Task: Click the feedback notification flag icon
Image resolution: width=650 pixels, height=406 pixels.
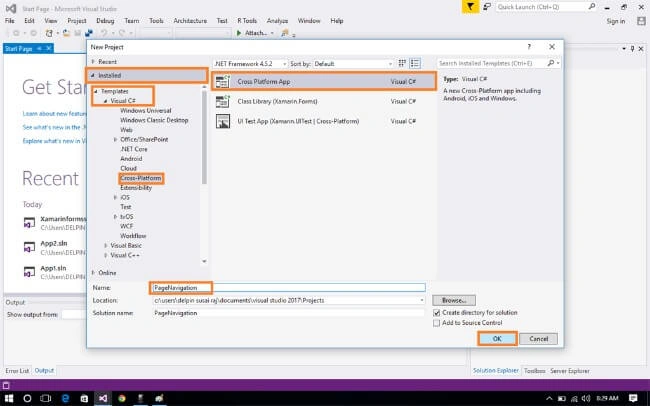Action: pyautogui.click(x=470, y=7)
